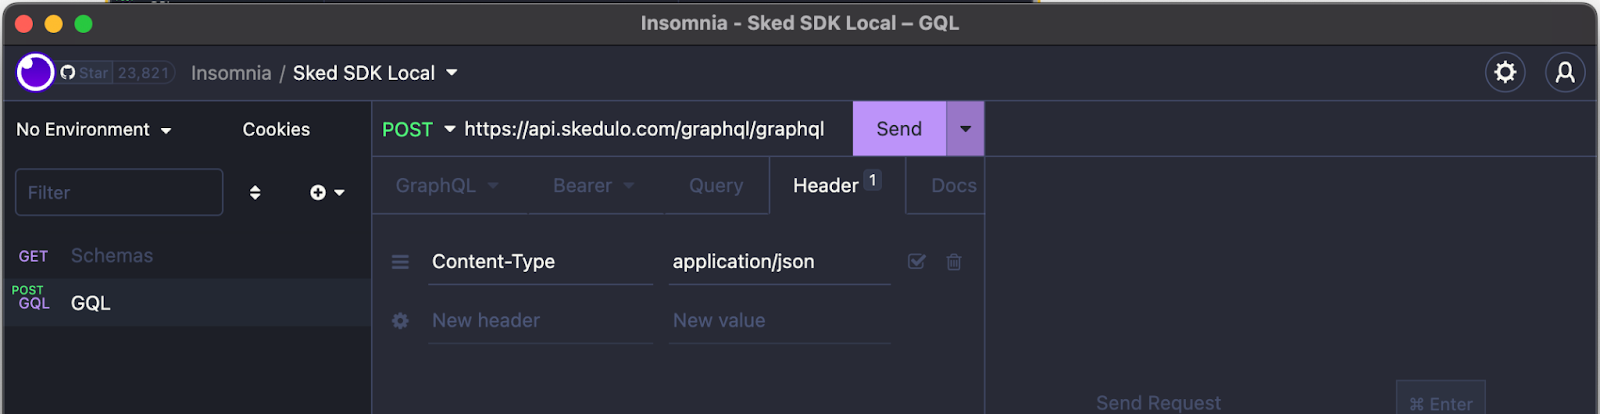Open the user account icon
The height and width of the screenshot is (414, 1600).
(x=1565, y=72)
